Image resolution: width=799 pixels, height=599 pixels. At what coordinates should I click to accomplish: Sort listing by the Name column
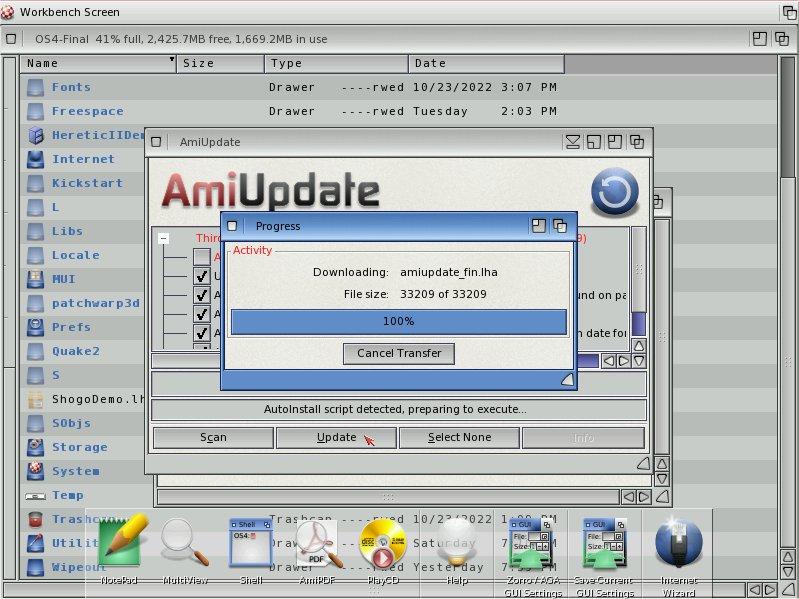pos(98,64)
